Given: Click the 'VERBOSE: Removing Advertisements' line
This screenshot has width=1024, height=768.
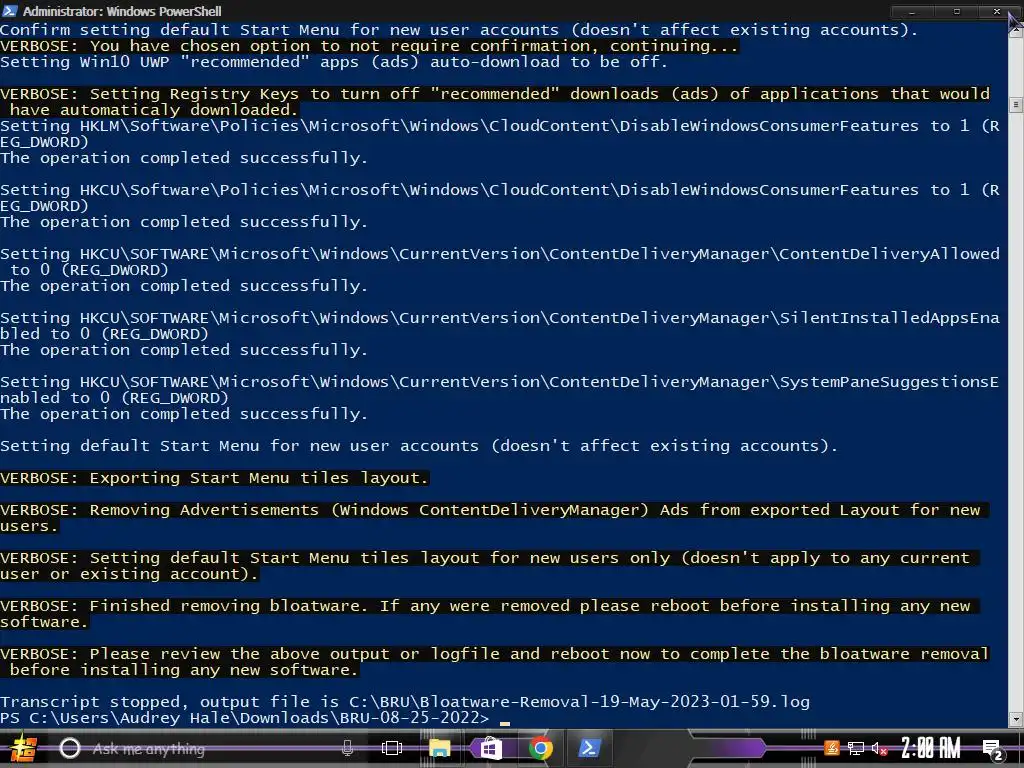Looking at the screenshot, I should pyautogui.click(x=494, y=518).
